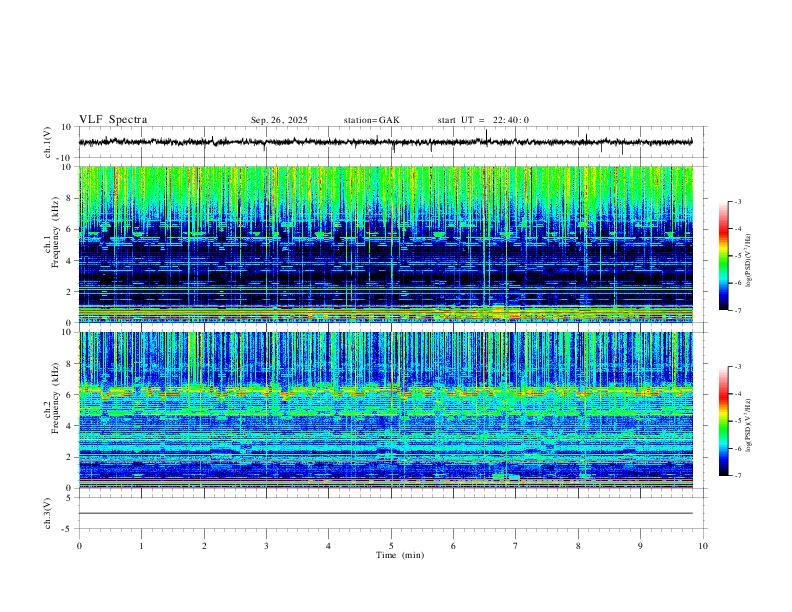Click the upper PSD color scale bar

[723, 256]
